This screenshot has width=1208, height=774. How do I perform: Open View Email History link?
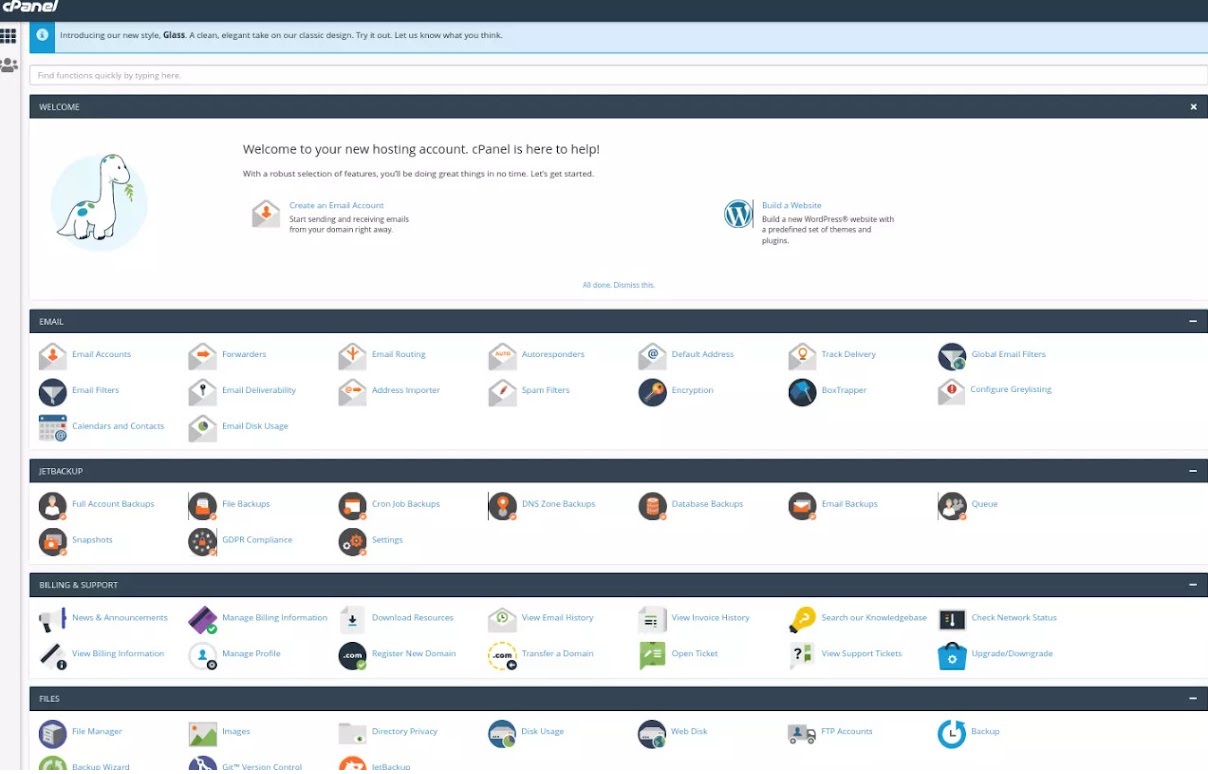point(557,618)
